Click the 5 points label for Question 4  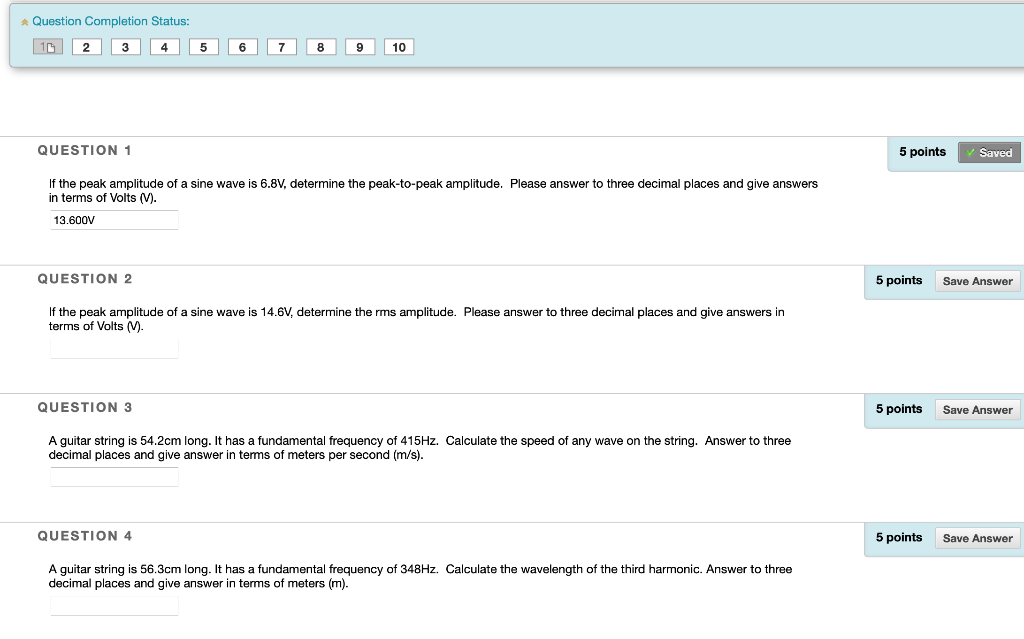(x=899, y=538)
